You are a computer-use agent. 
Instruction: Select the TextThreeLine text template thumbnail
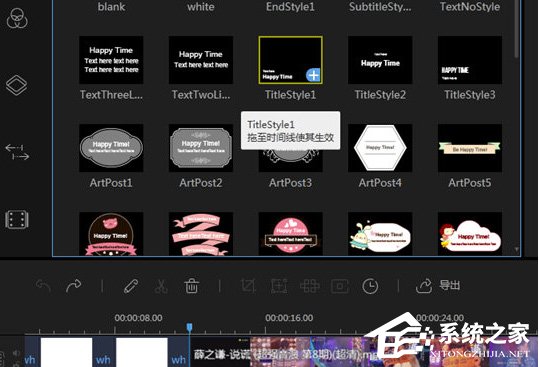111,60
